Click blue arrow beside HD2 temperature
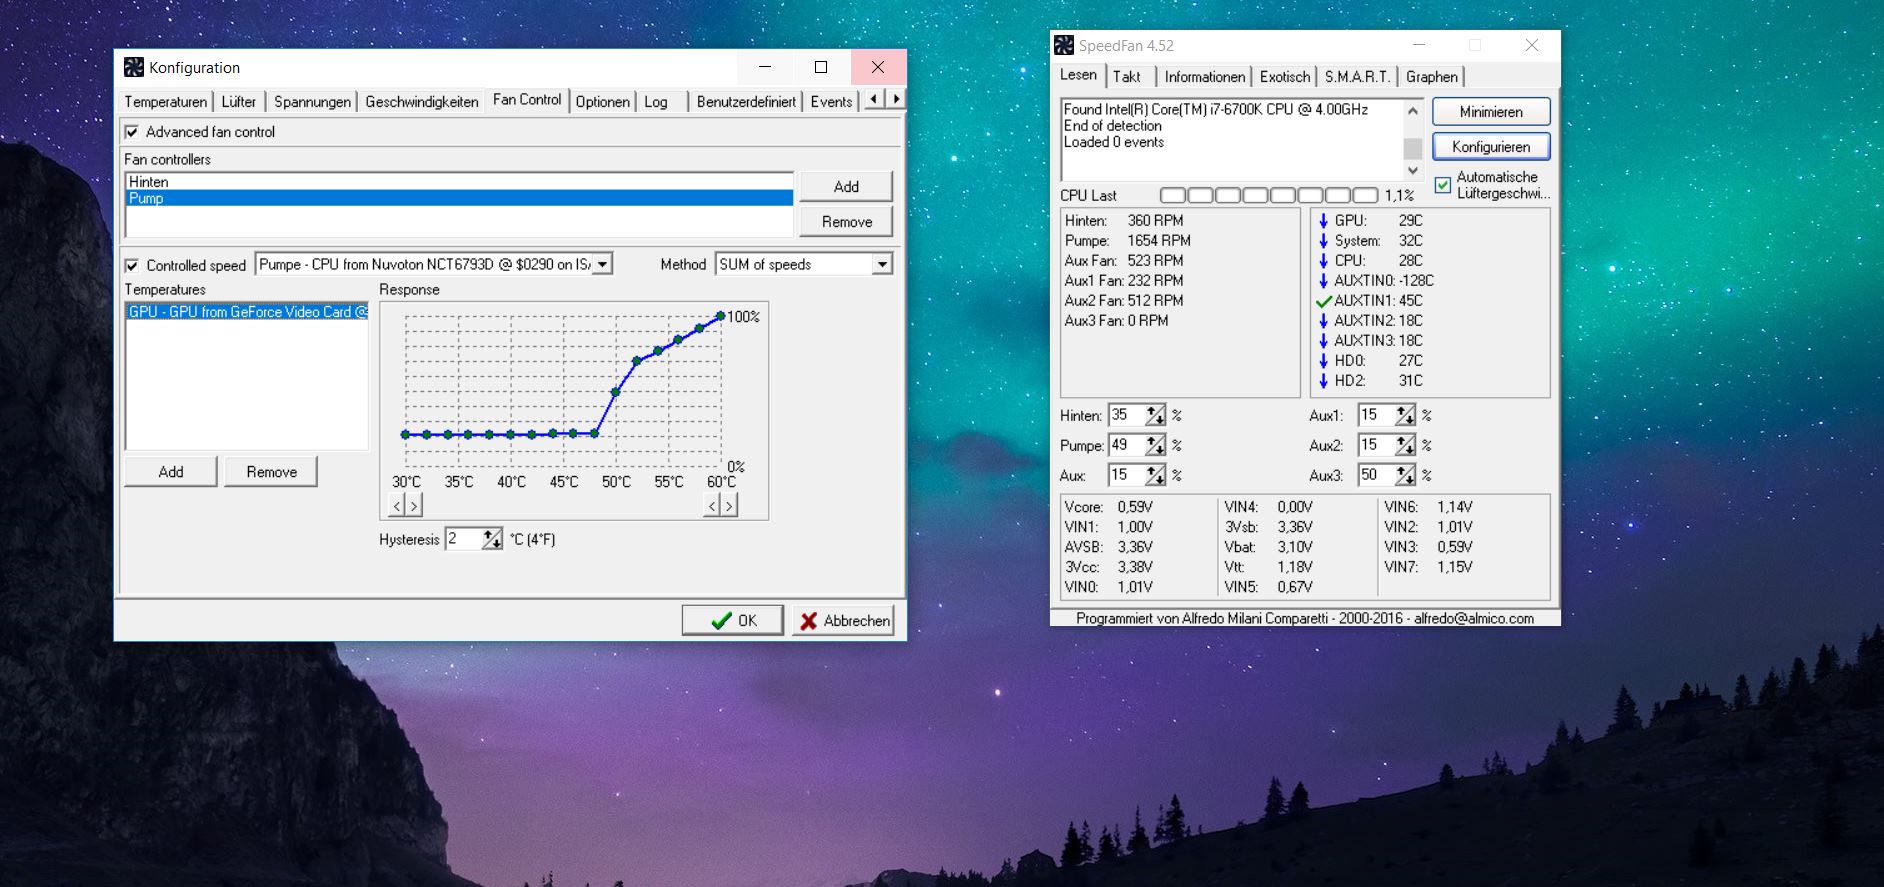 click(1324, 380)
